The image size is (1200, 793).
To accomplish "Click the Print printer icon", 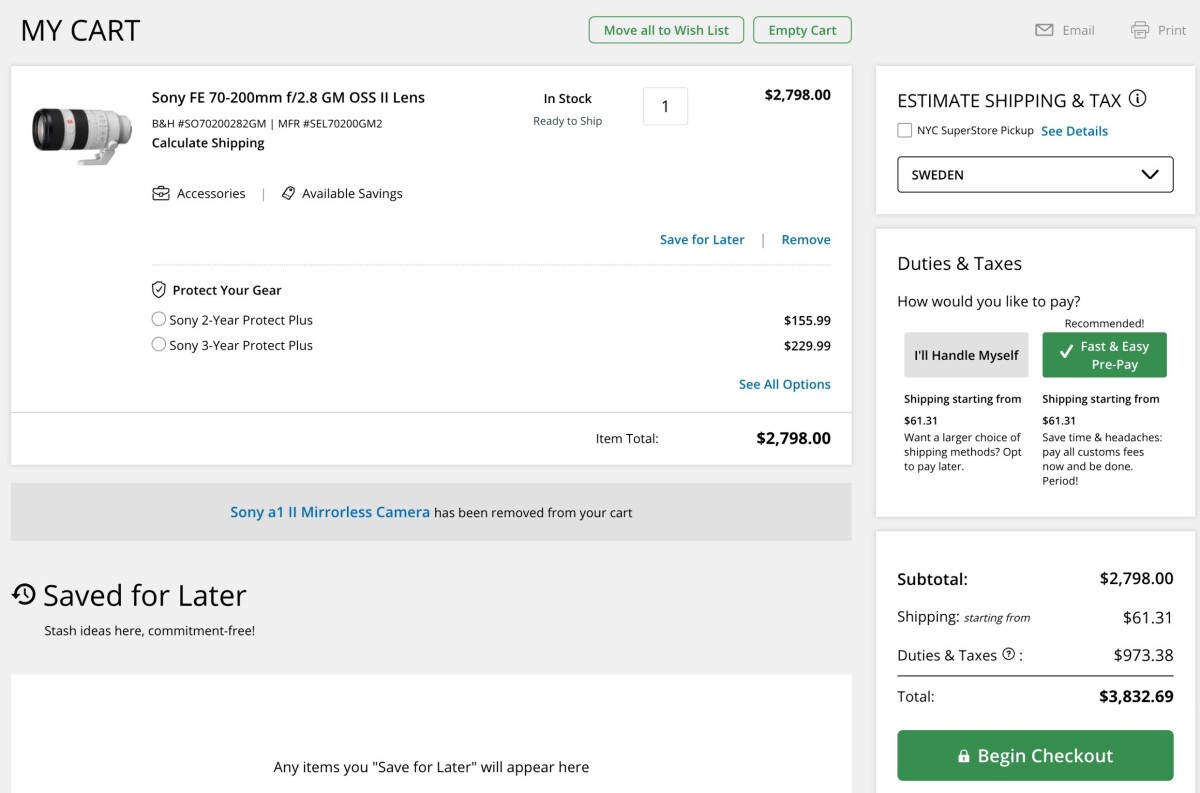I will [1140, 30].
